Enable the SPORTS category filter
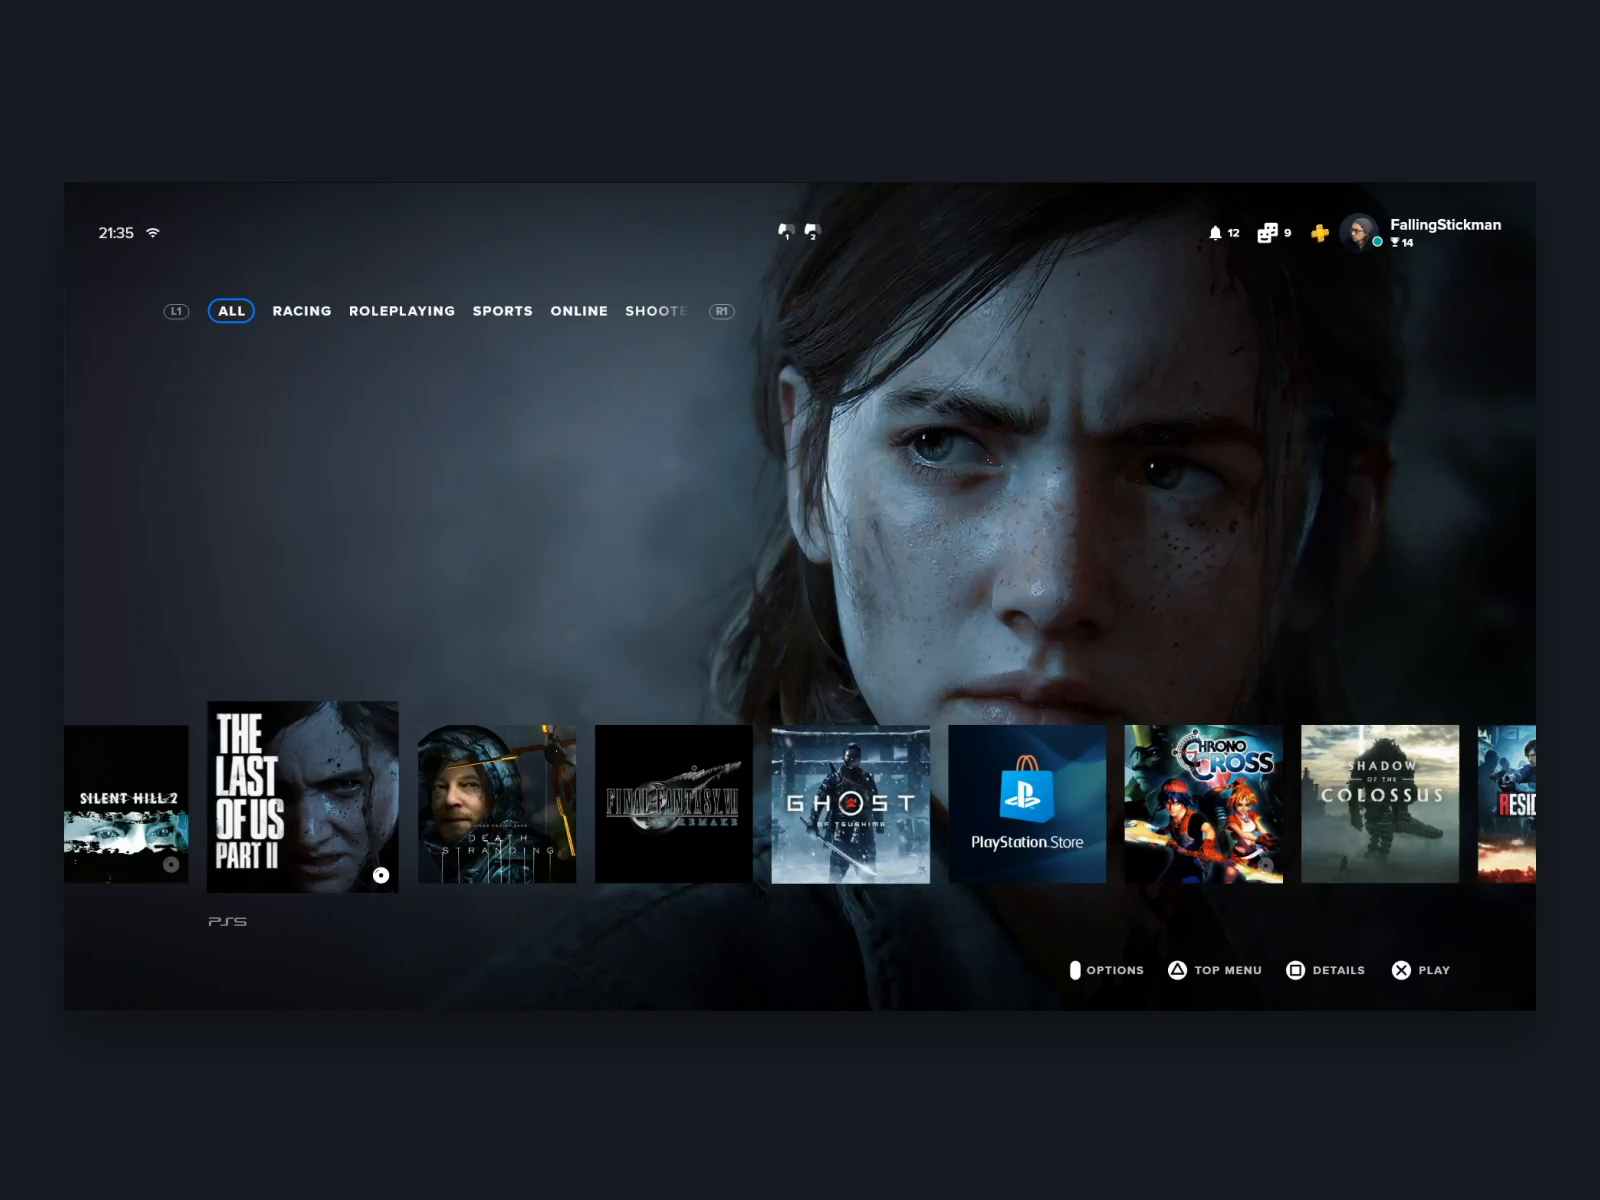The image size is (1600, 1200). (x=503, y=311)
